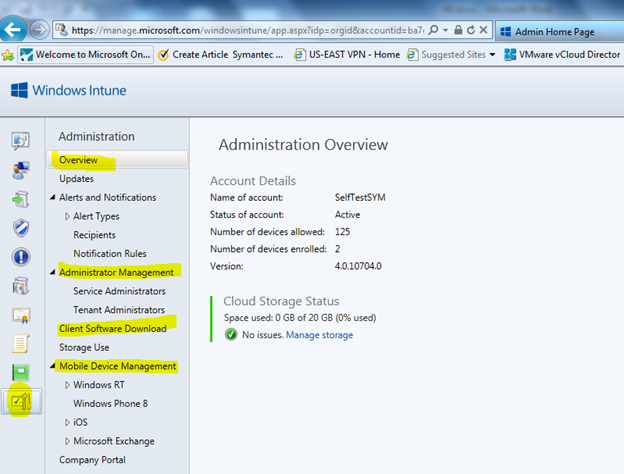This screenshot has width=624, height=474.
Task: Open Suggested Sites dropdown arrow
Action: point(492,55)
